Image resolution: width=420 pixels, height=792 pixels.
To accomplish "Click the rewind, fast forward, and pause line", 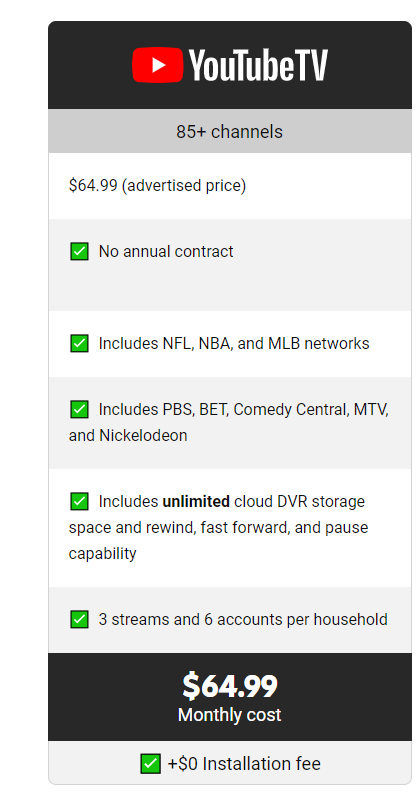I will [x=219, y=528].
